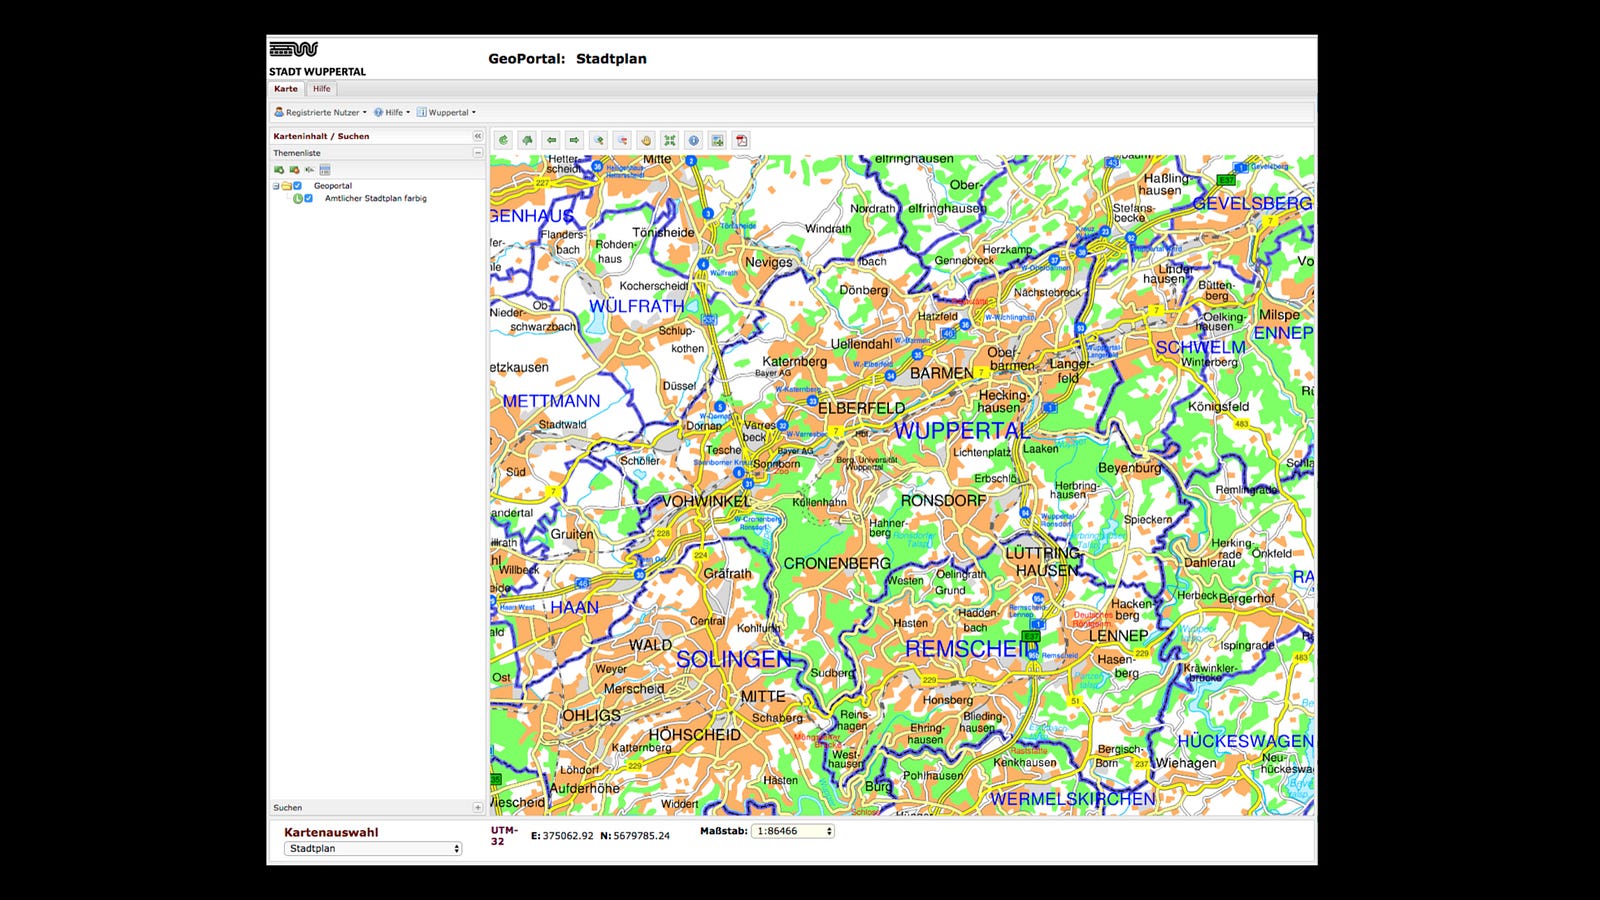The height and width of the screenshot is (900, 1600).
Task: Collapse the Karteninhalt / Suchen side panel
Action: 477,136
